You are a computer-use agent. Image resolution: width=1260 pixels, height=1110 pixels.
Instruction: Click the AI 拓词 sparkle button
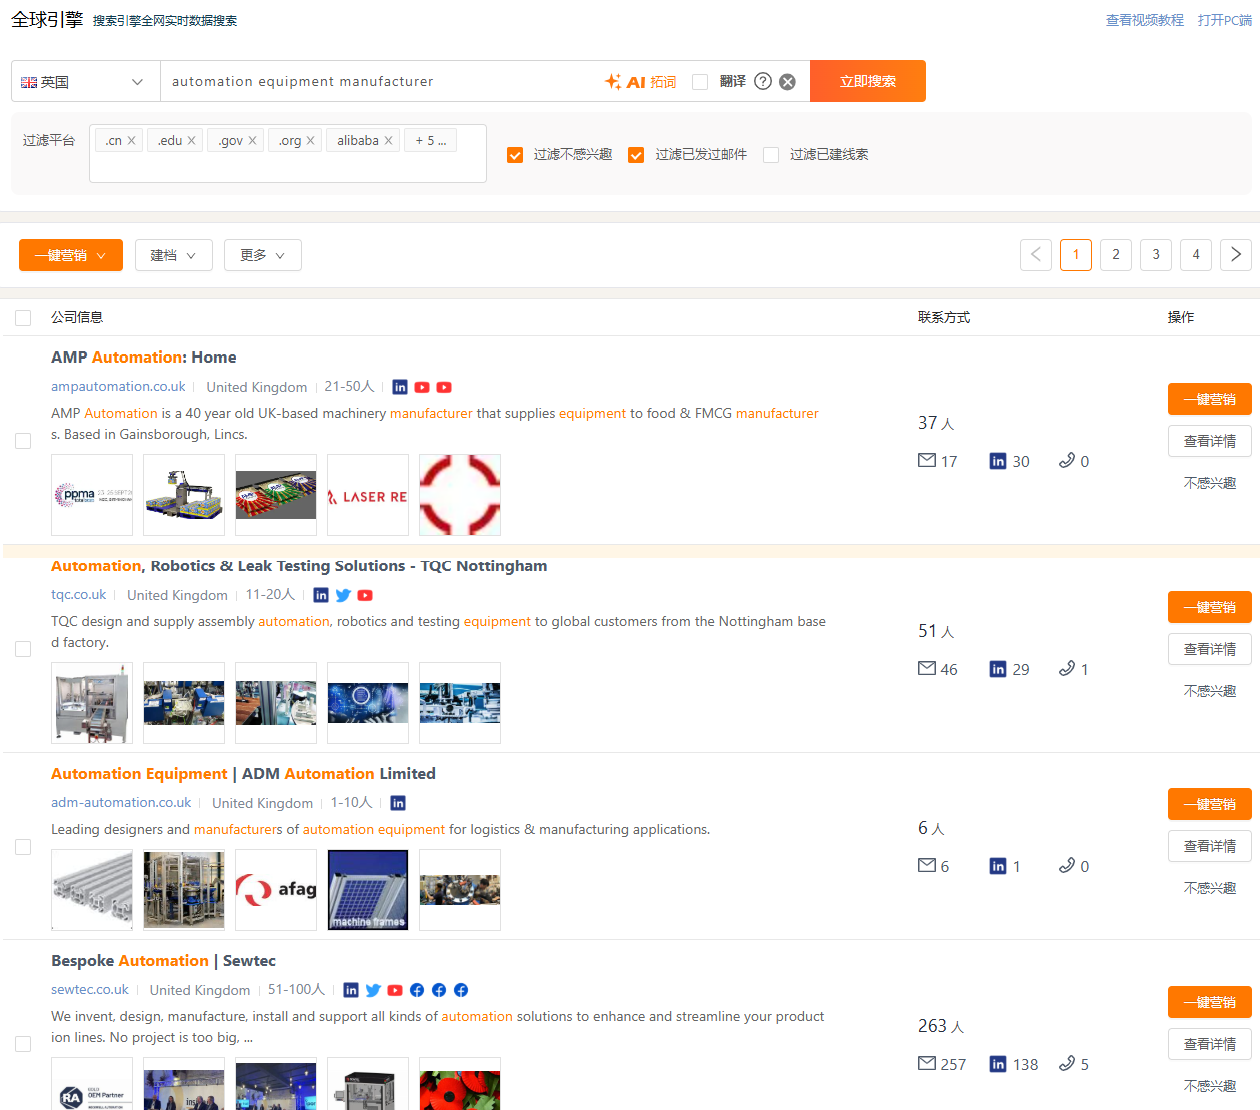[x=641, y=82]
